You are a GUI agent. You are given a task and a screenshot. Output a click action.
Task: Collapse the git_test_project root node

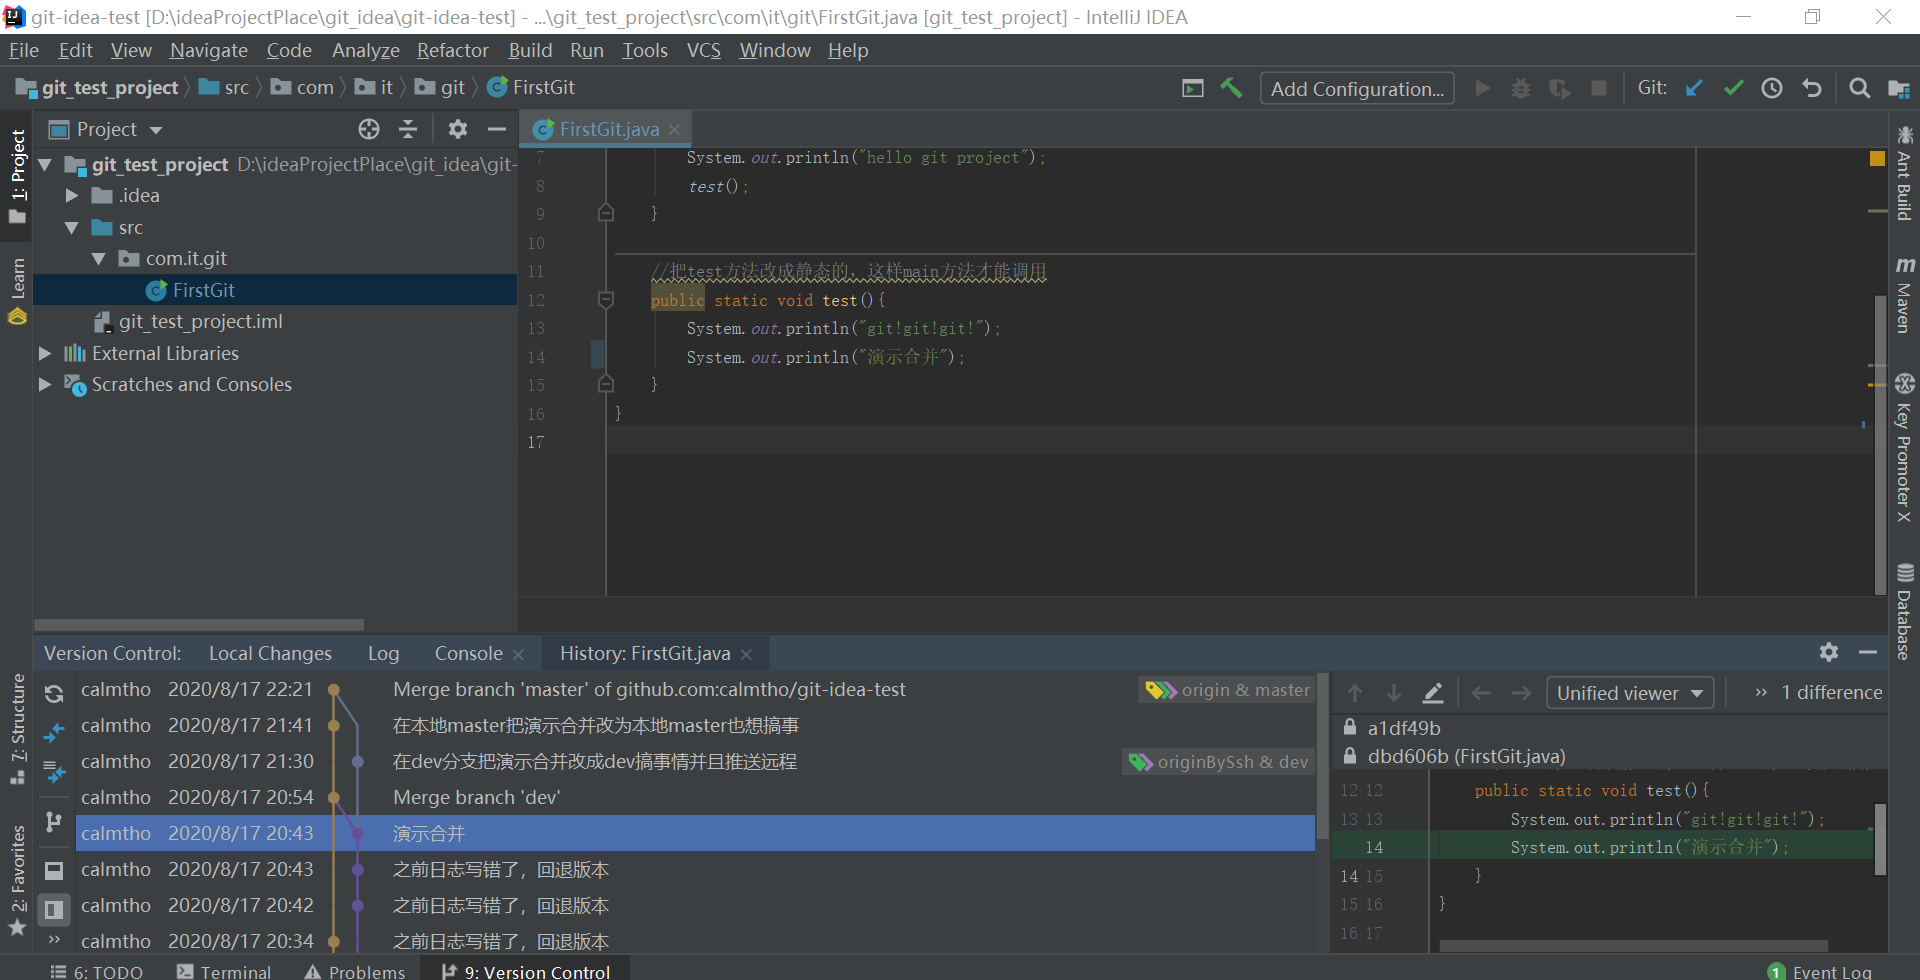45,164
